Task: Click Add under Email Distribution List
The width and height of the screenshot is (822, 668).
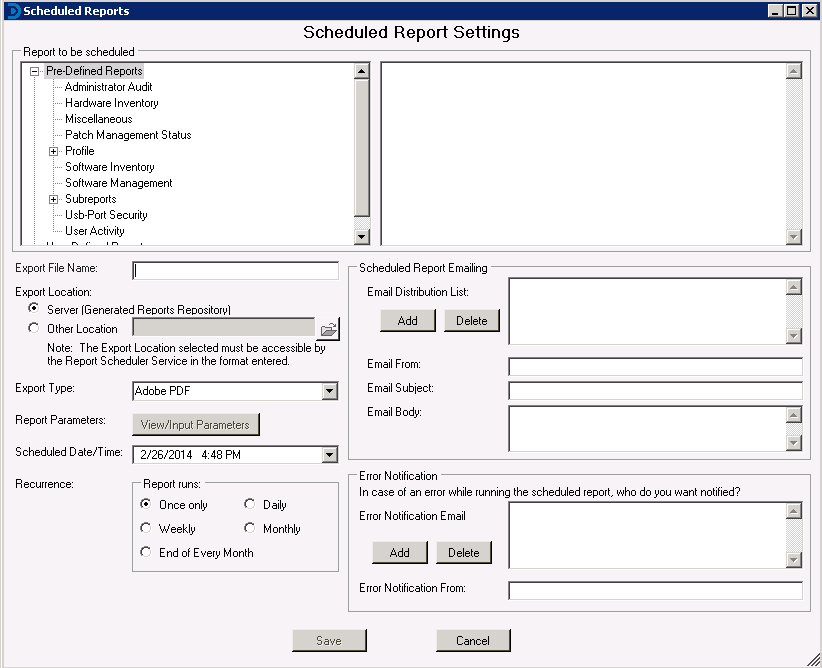Action: click(x=407, y=320)
